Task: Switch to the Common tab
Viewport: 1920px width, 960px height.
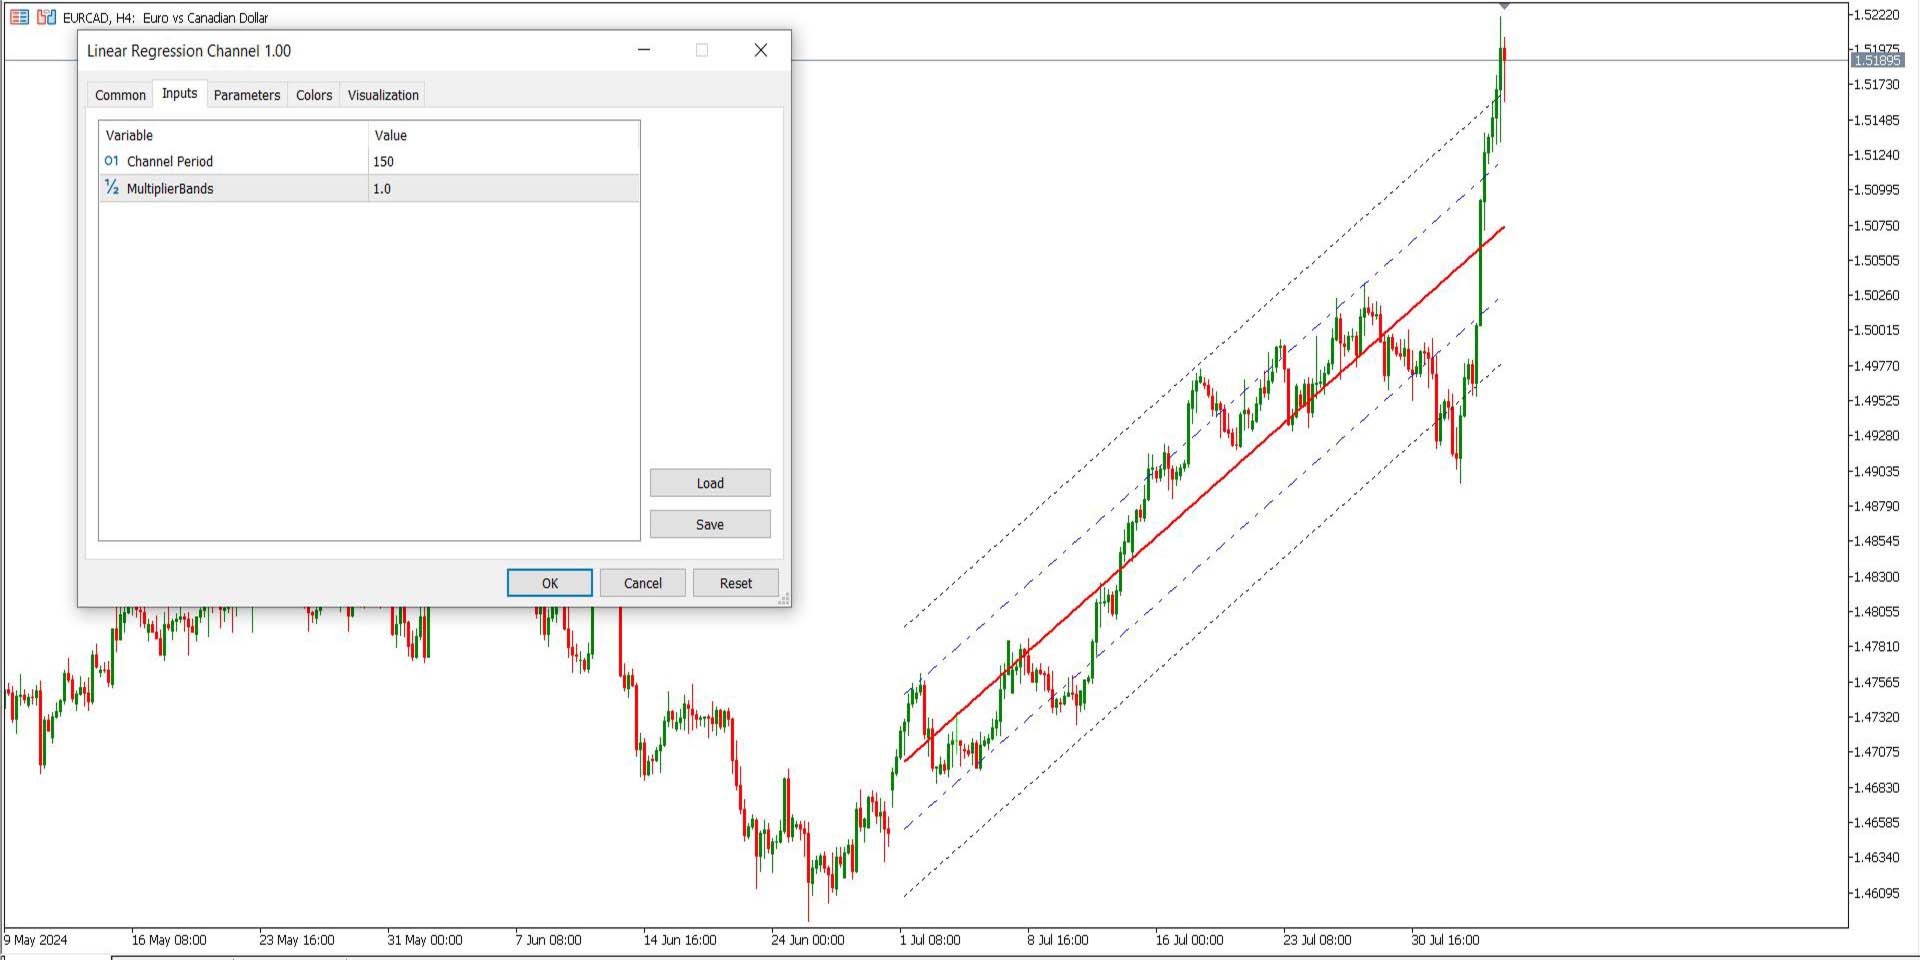Action: tap(119, 94)
